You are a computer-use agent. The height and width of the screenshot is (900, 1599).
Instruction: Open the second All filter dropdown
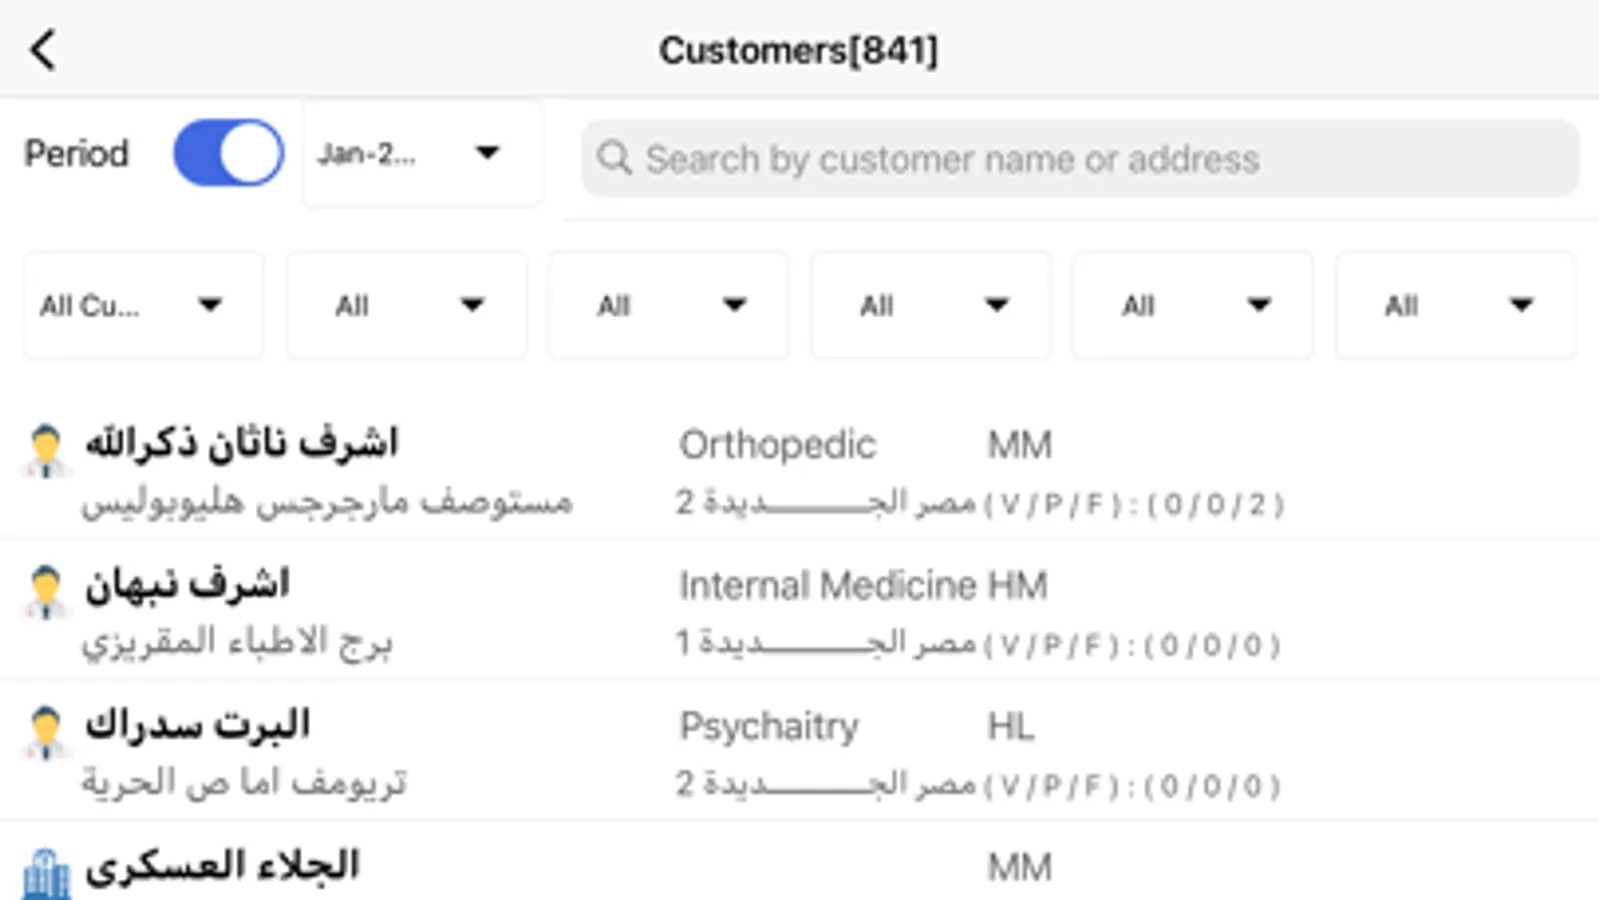point(406,305)
